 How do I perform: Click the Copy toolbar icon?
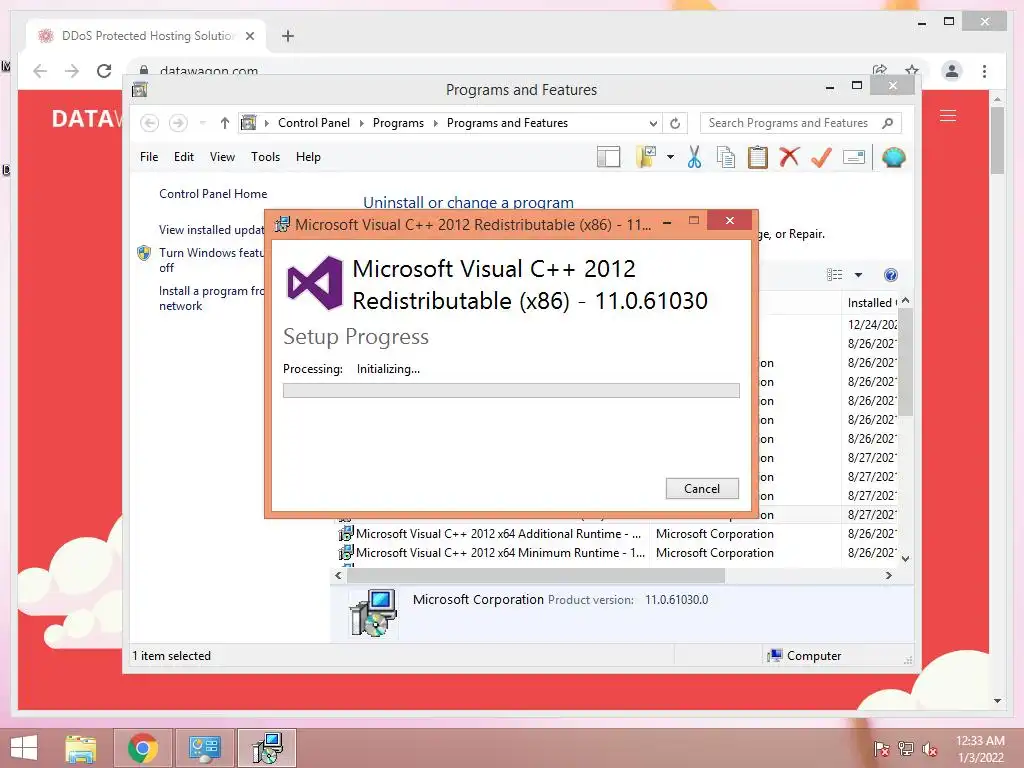726,157
